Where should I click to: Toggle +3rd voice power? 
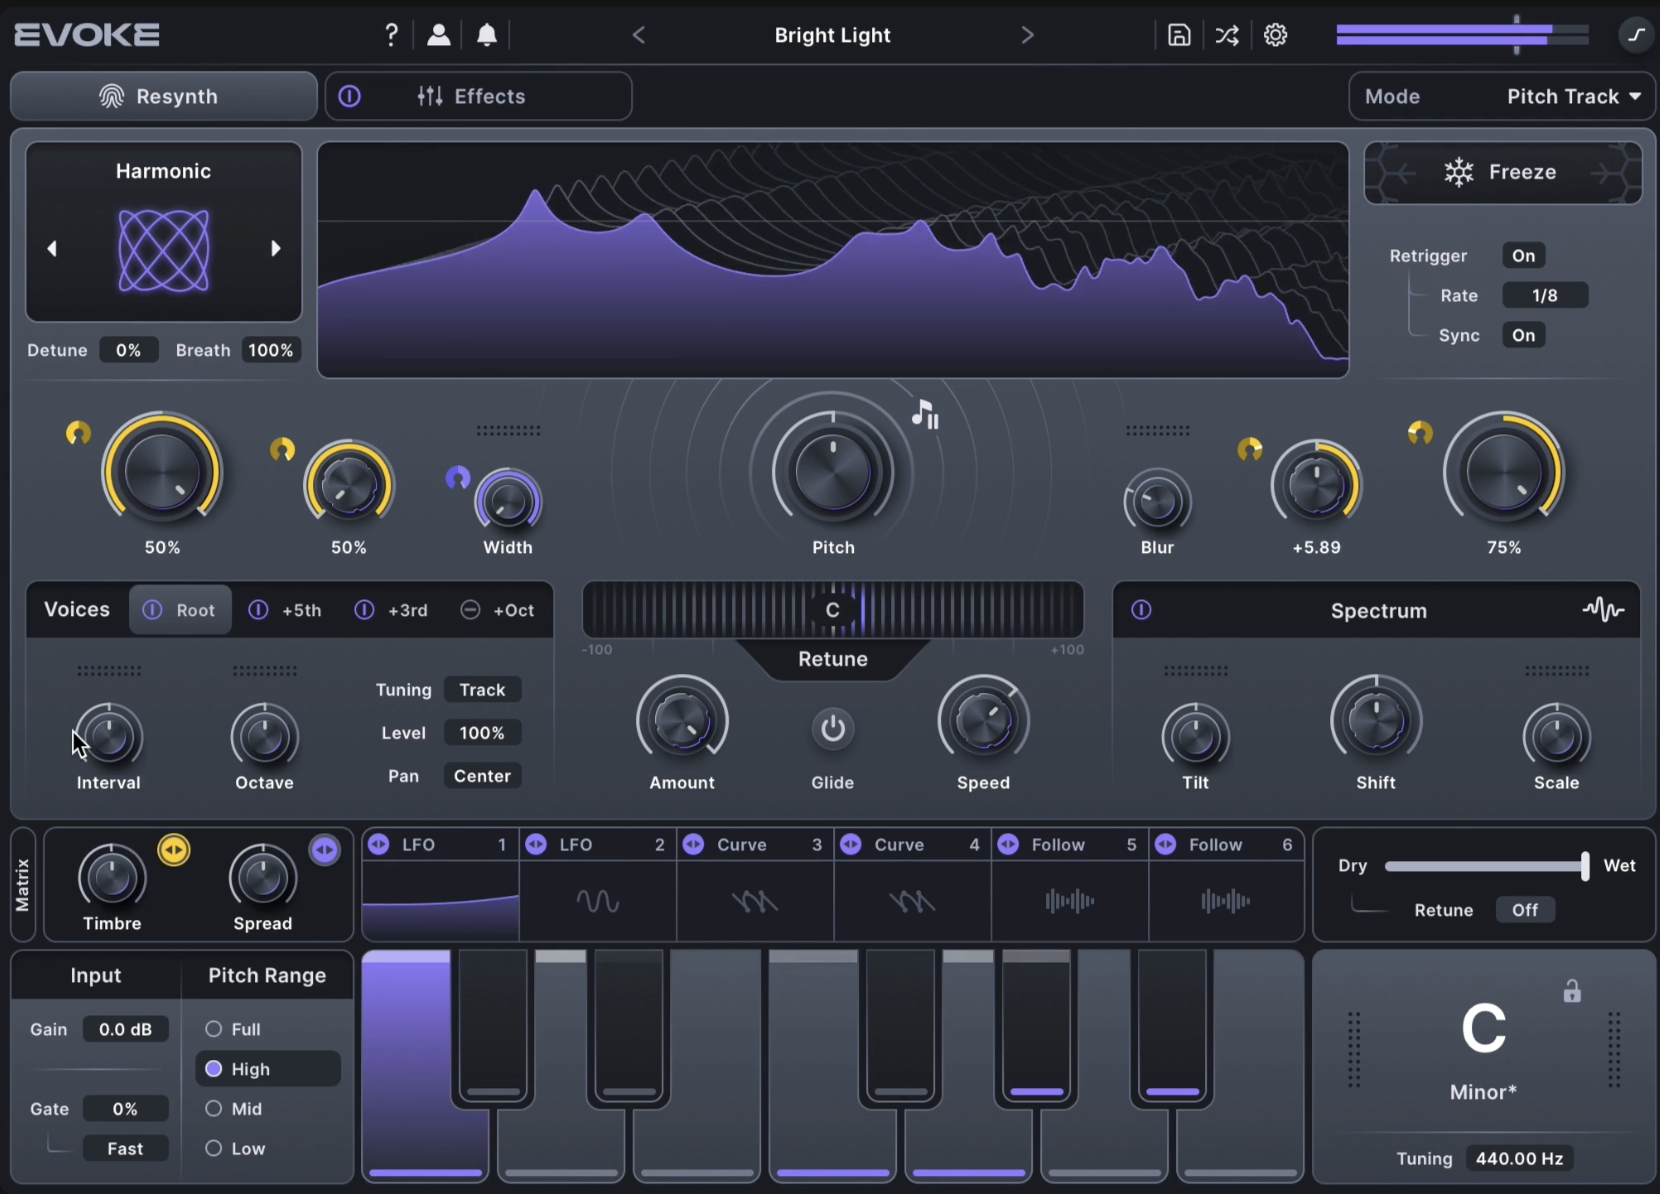click(365, 610)
